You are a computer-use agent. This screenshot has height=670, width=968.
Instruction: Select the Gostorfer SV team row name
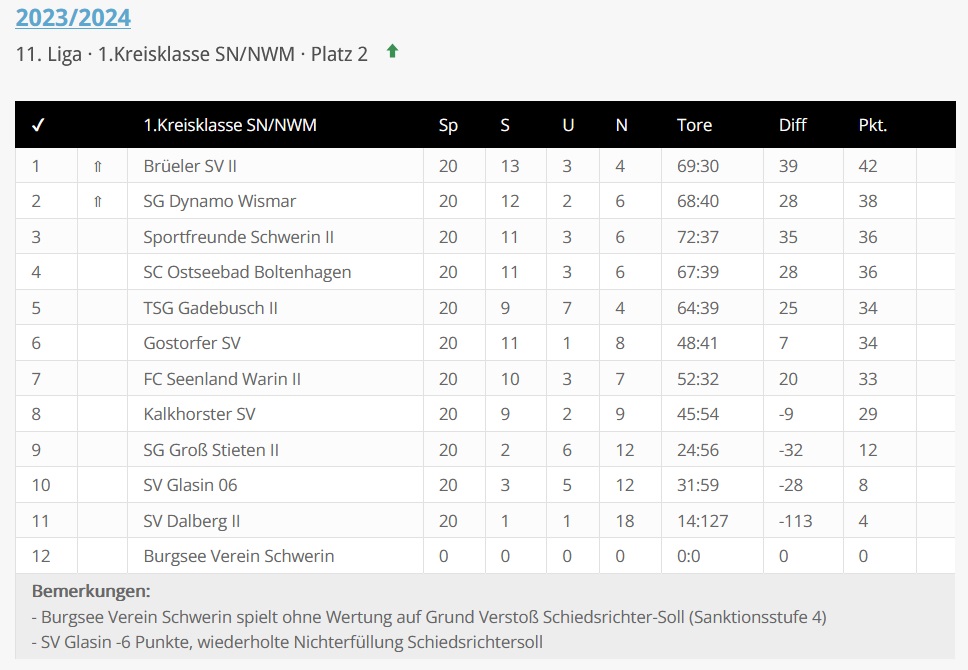(192, 343)
